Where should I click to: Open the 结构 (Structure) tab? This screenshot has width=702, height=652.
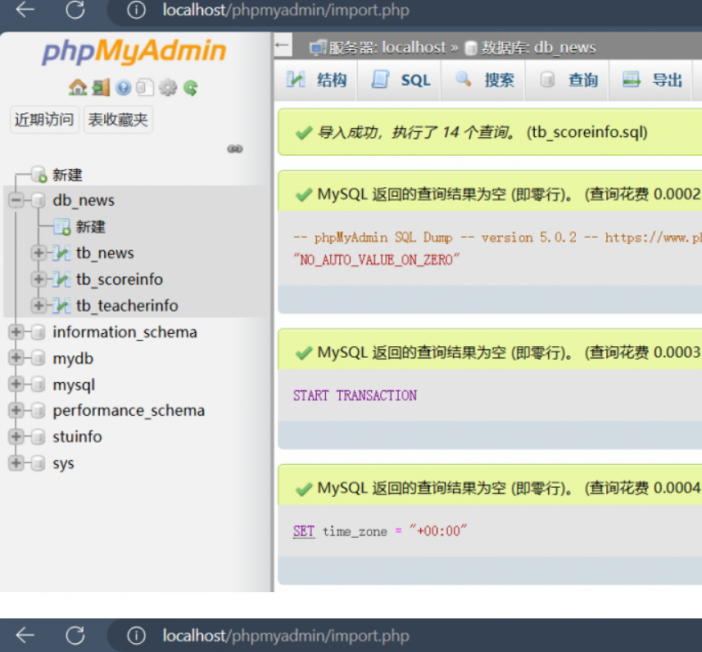[x=316, y=80]
